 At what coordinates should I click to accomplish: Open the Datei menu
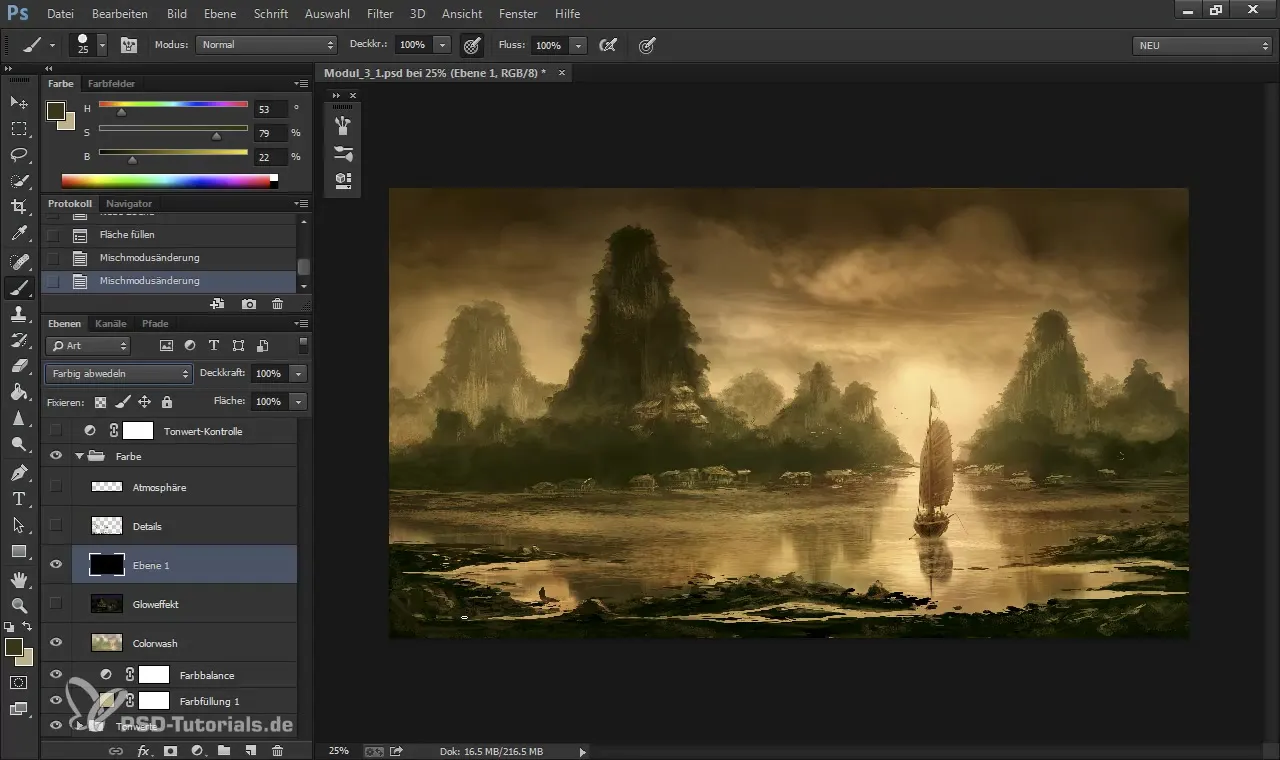pyautogui.click(x=60, y=14)
